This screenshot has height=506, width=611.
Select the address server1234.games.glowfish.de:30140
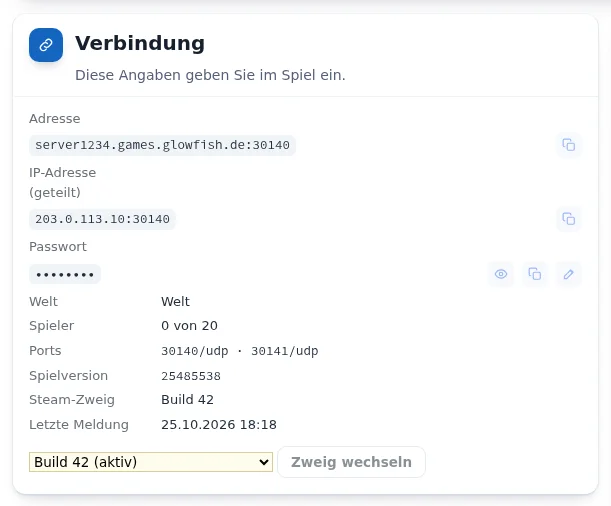click(x=162, y=145)
